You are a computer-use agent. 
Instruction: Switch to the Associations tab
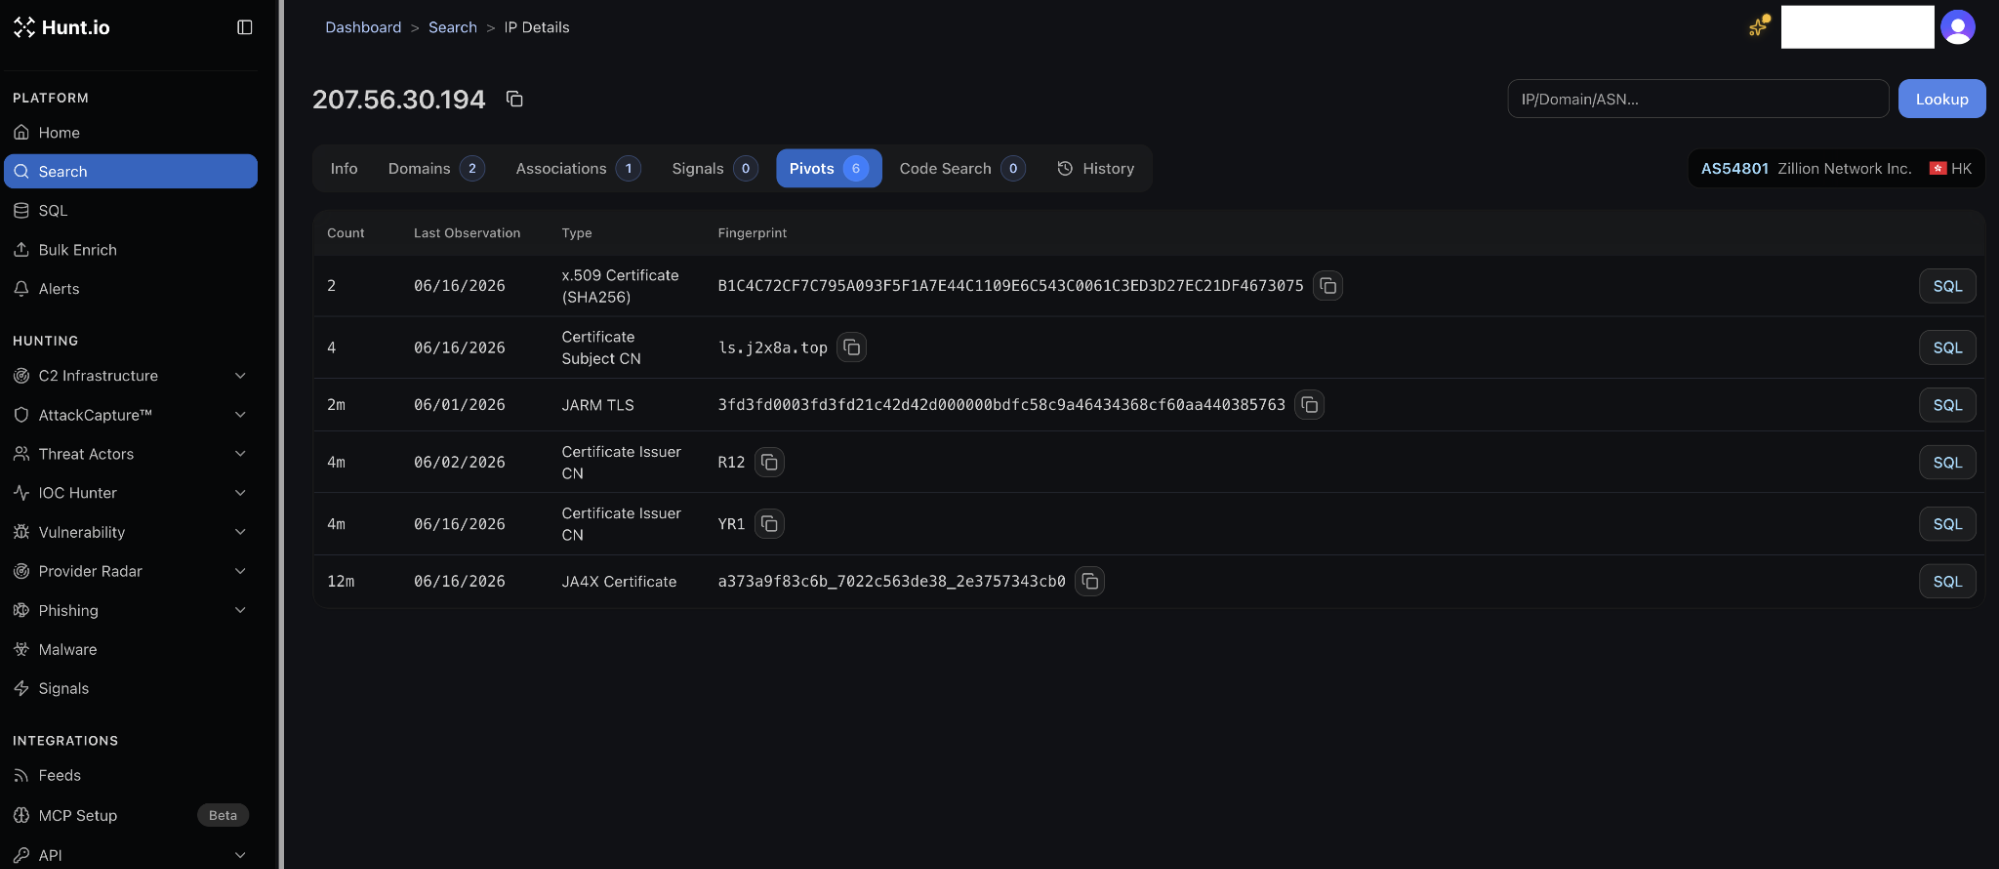577,168
